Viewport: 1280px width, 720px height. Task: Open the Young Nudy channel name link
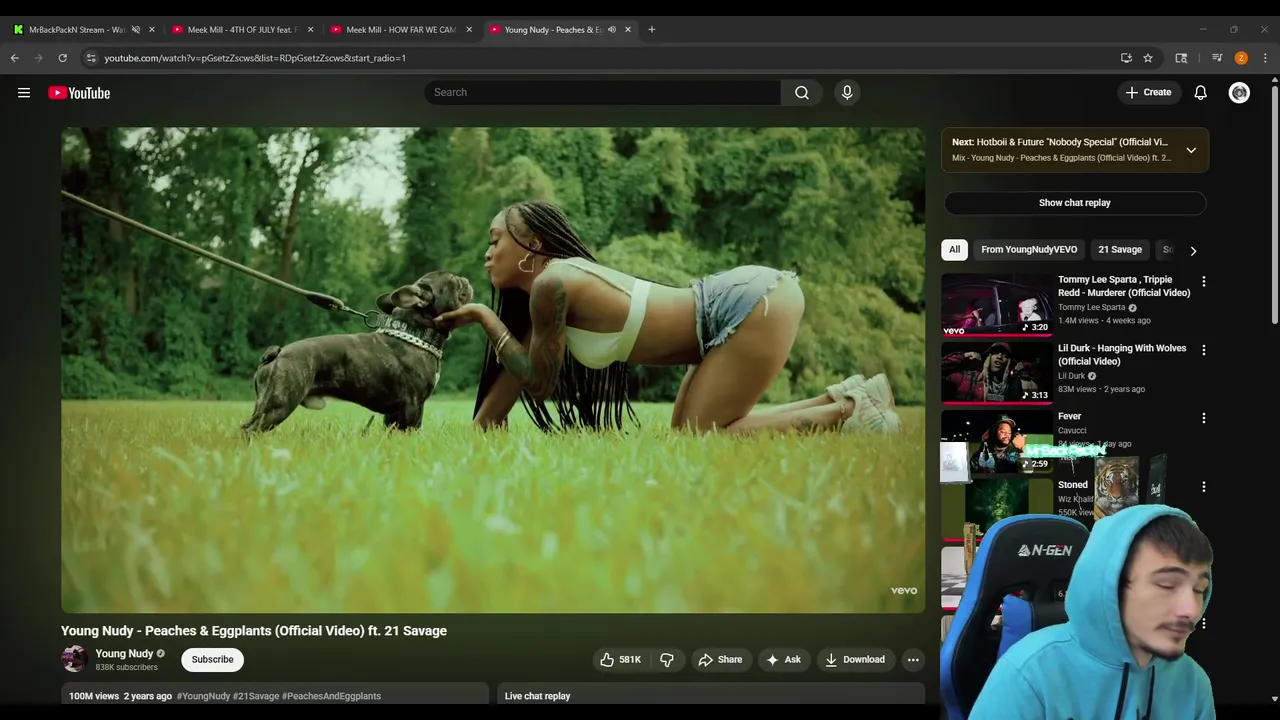point(124,653)
